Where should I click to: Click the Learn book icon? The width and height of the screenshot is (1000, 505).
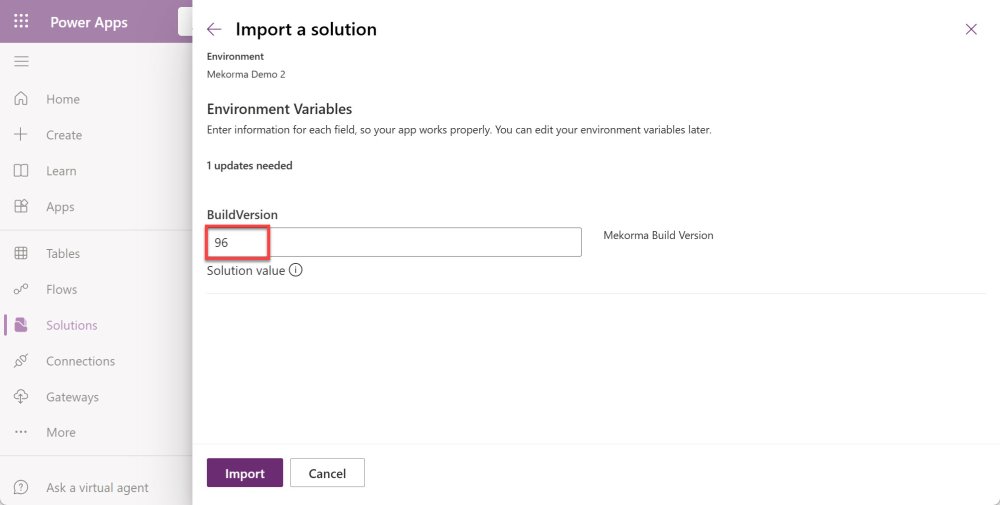click(x=21, y=171)
